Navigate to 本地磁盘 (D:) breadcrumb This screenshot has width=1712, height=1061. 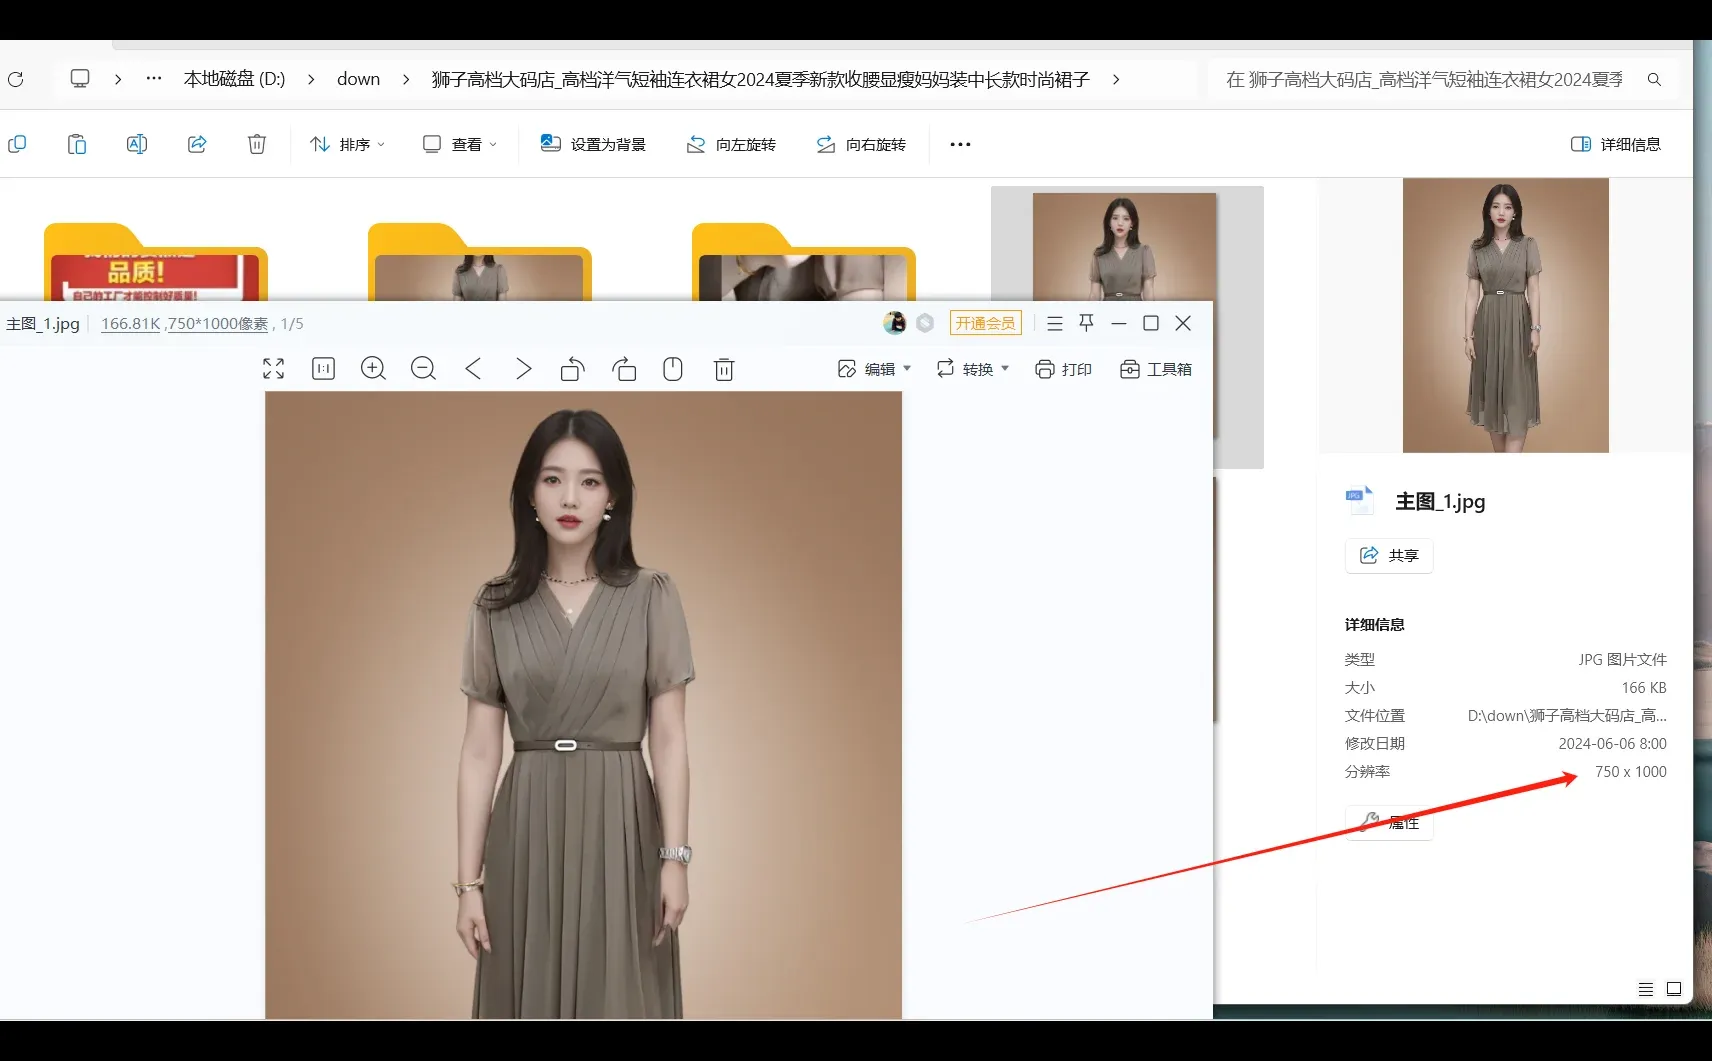[235, 79]
